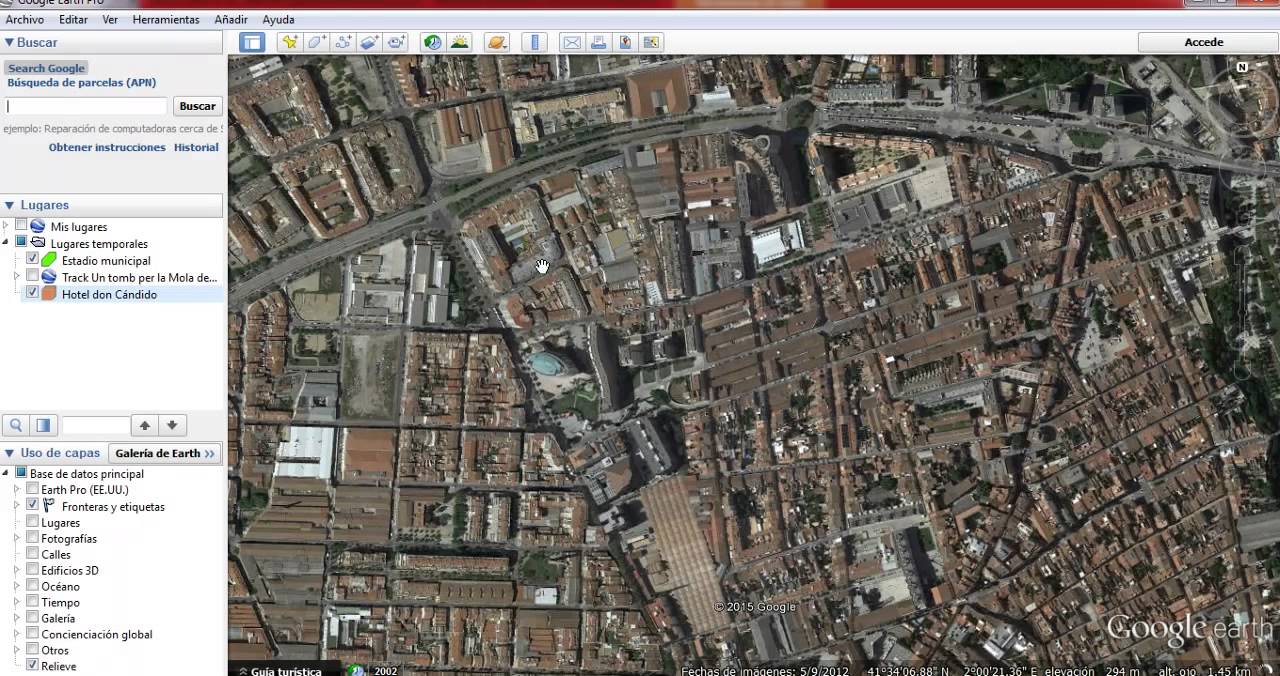Image resolution: width=1280 pixels, height=676 pixels.
Task: Collapse Lugares temporales tree node
Action: tap(6, 243)
